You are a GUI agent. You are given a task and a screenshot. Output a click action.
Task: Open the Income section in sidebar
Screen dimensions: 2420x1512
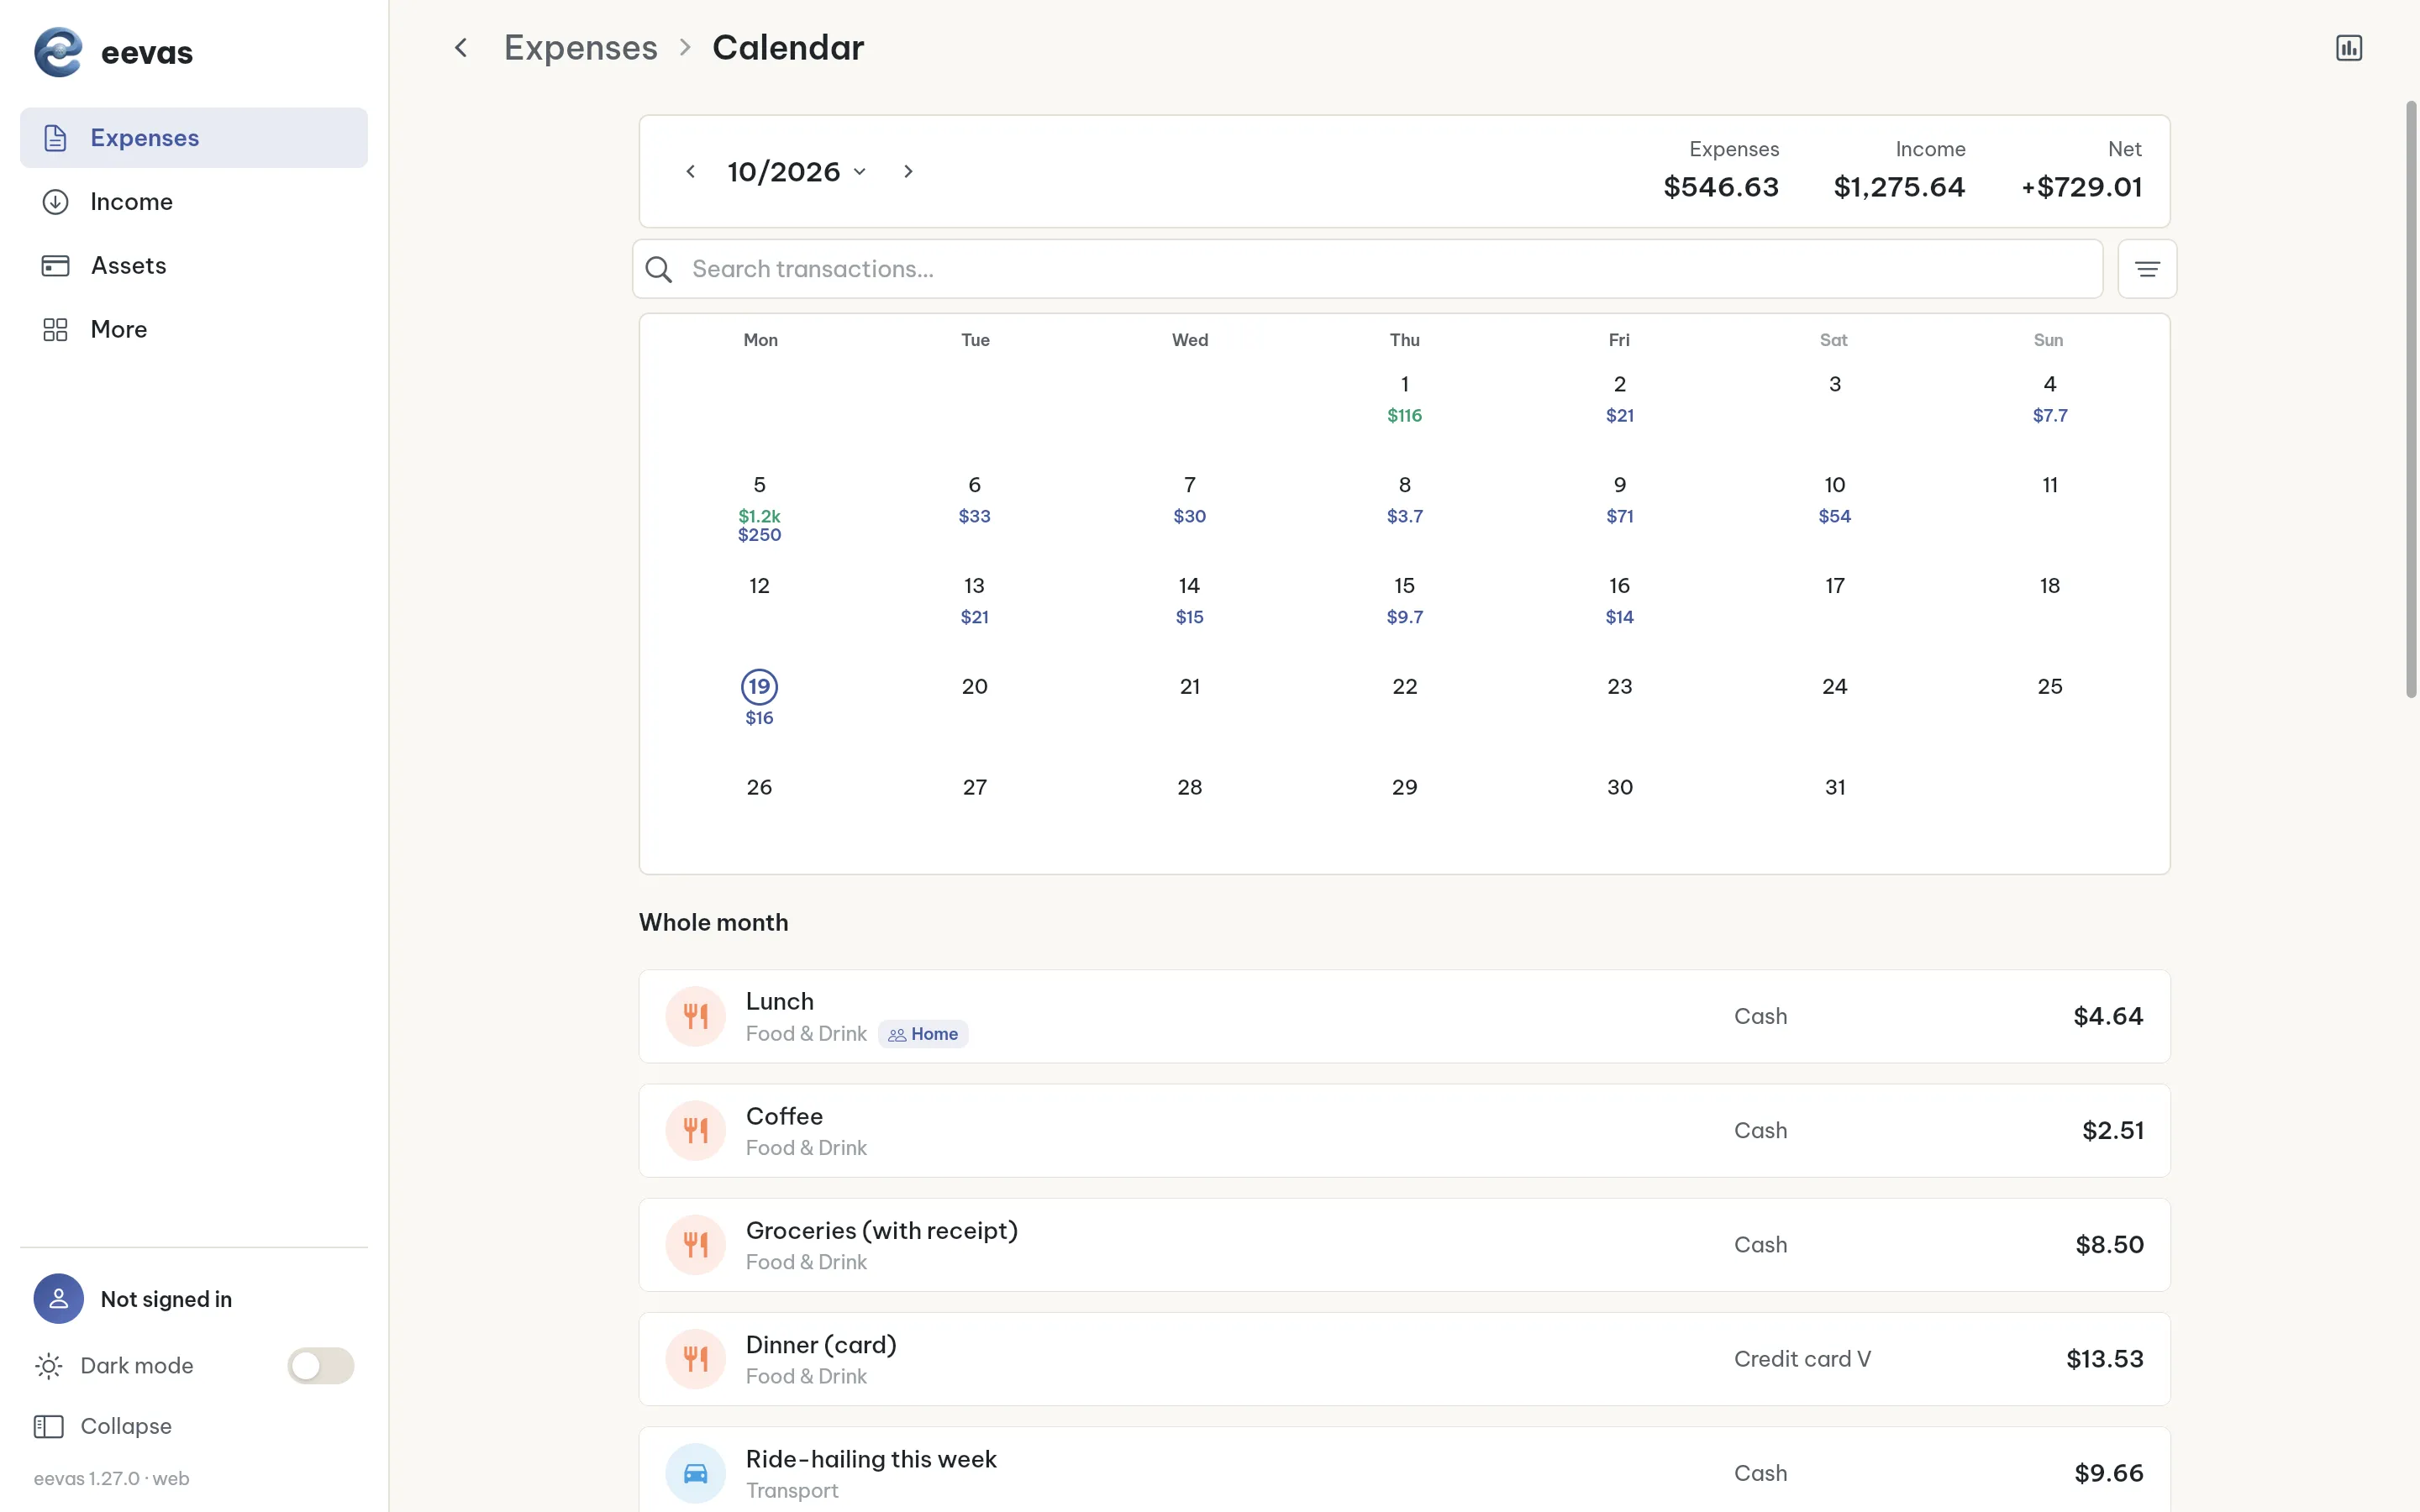[x=194, y=202]
